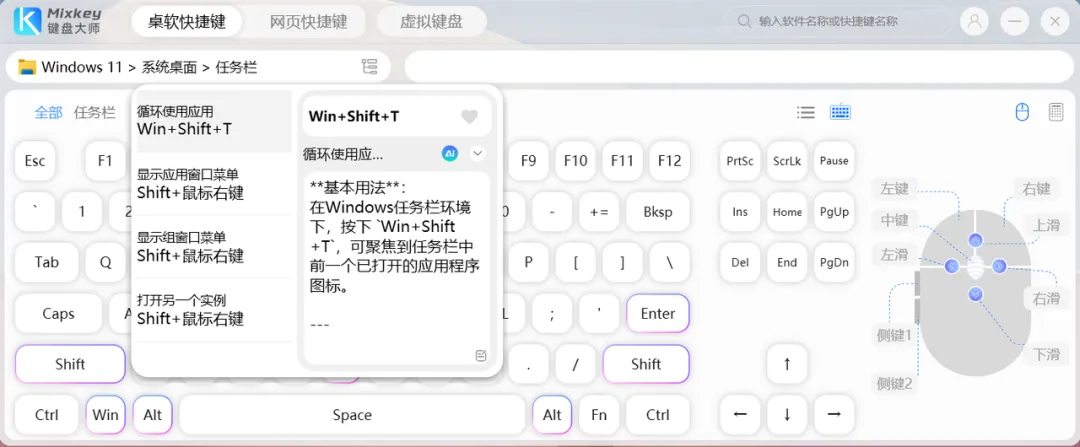Image resolution: width=1080 pixels, height=447 pixels.
Task: Click the PrtSc key
Action: click(x=740, y=160)
